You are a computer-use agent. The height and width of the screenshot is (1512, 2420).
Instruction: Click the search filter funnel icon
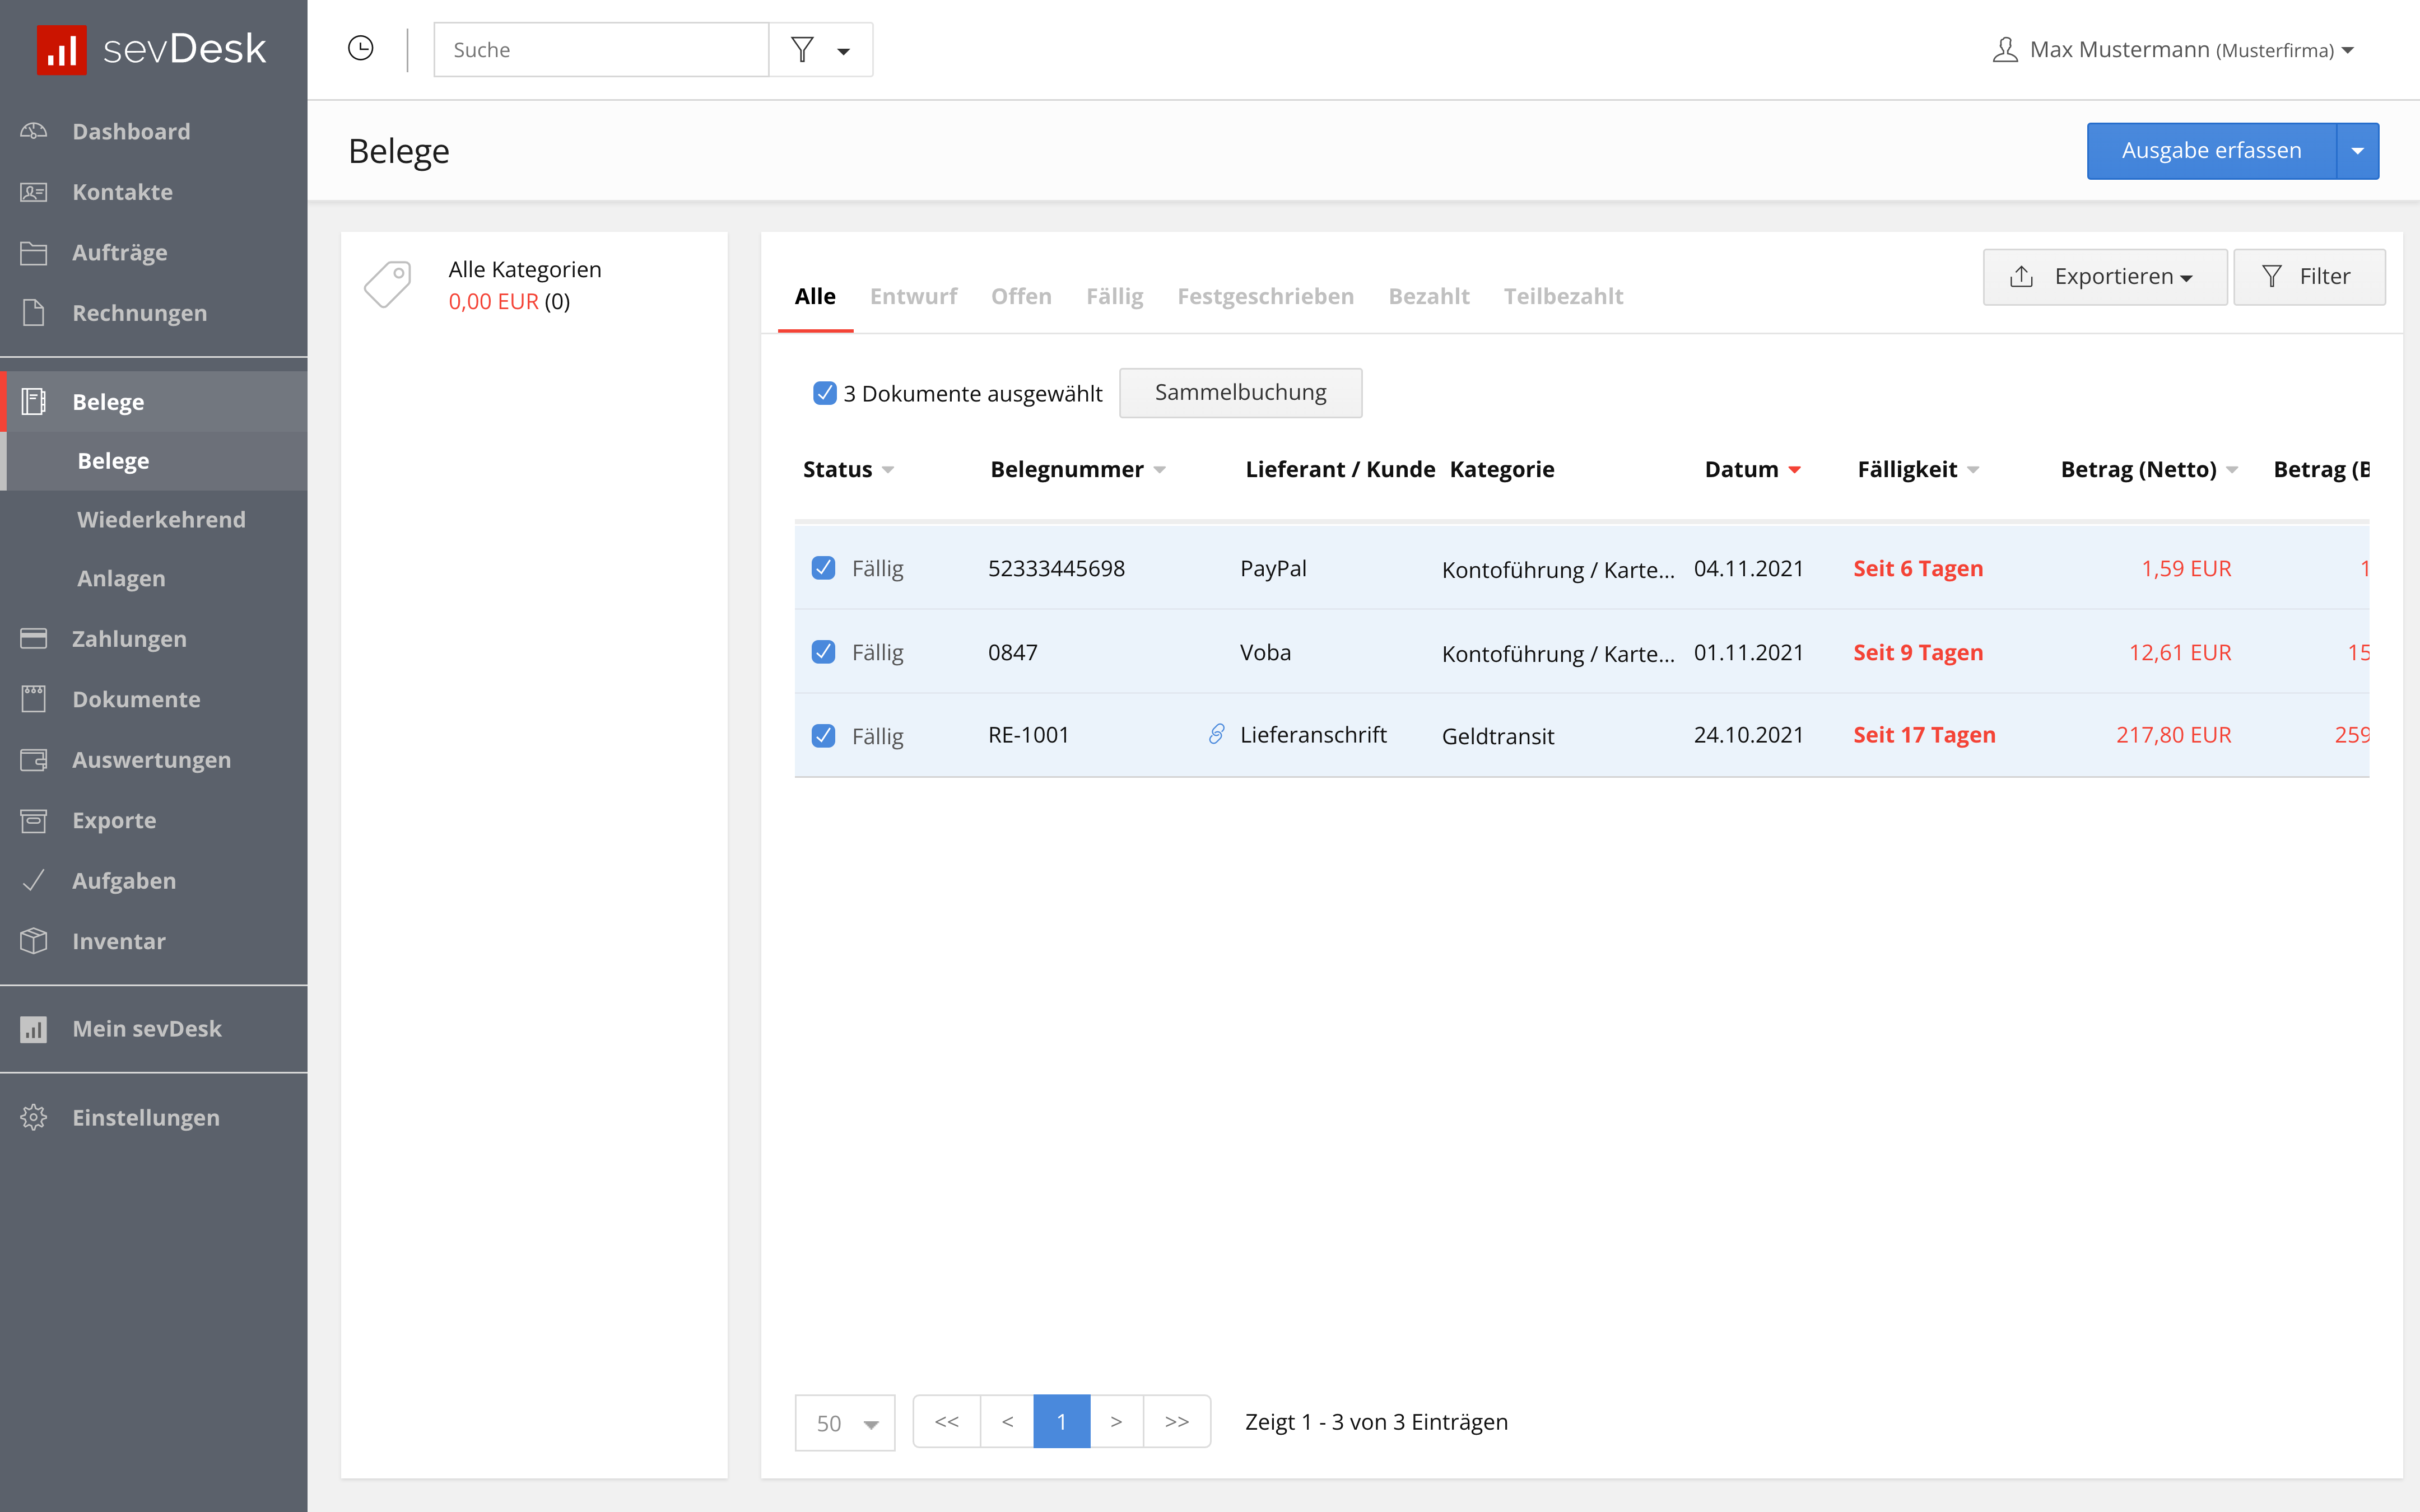(802, 49)
